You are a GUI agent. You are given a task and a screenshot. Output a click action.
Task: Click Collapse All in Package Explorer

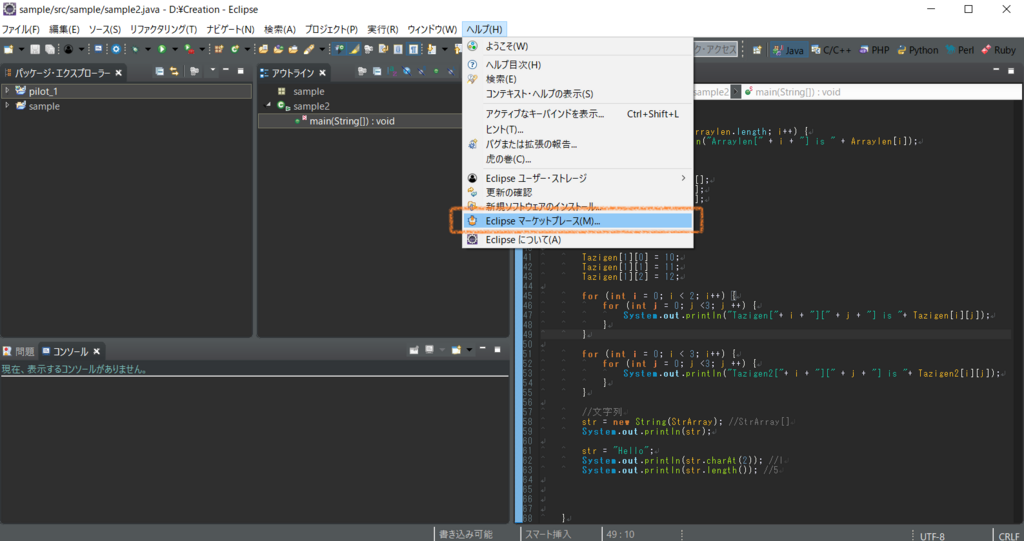[159, 71]
